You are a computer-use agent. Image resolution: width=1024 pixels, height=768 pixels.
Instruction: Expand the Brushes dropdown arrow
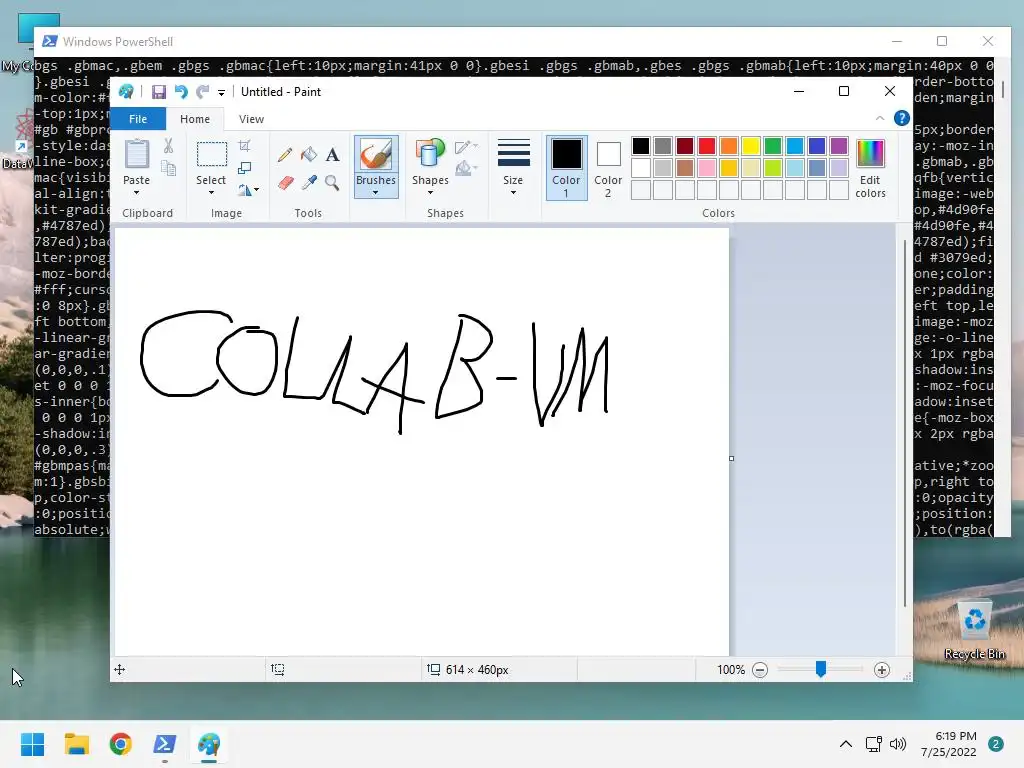coord(376,193)
